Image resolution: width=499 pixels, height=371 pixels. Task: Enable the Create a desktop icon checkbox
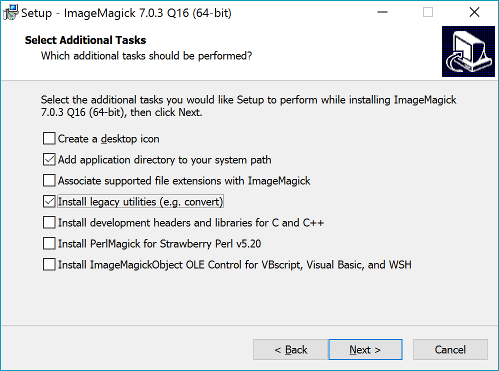(x=49, y=138)
